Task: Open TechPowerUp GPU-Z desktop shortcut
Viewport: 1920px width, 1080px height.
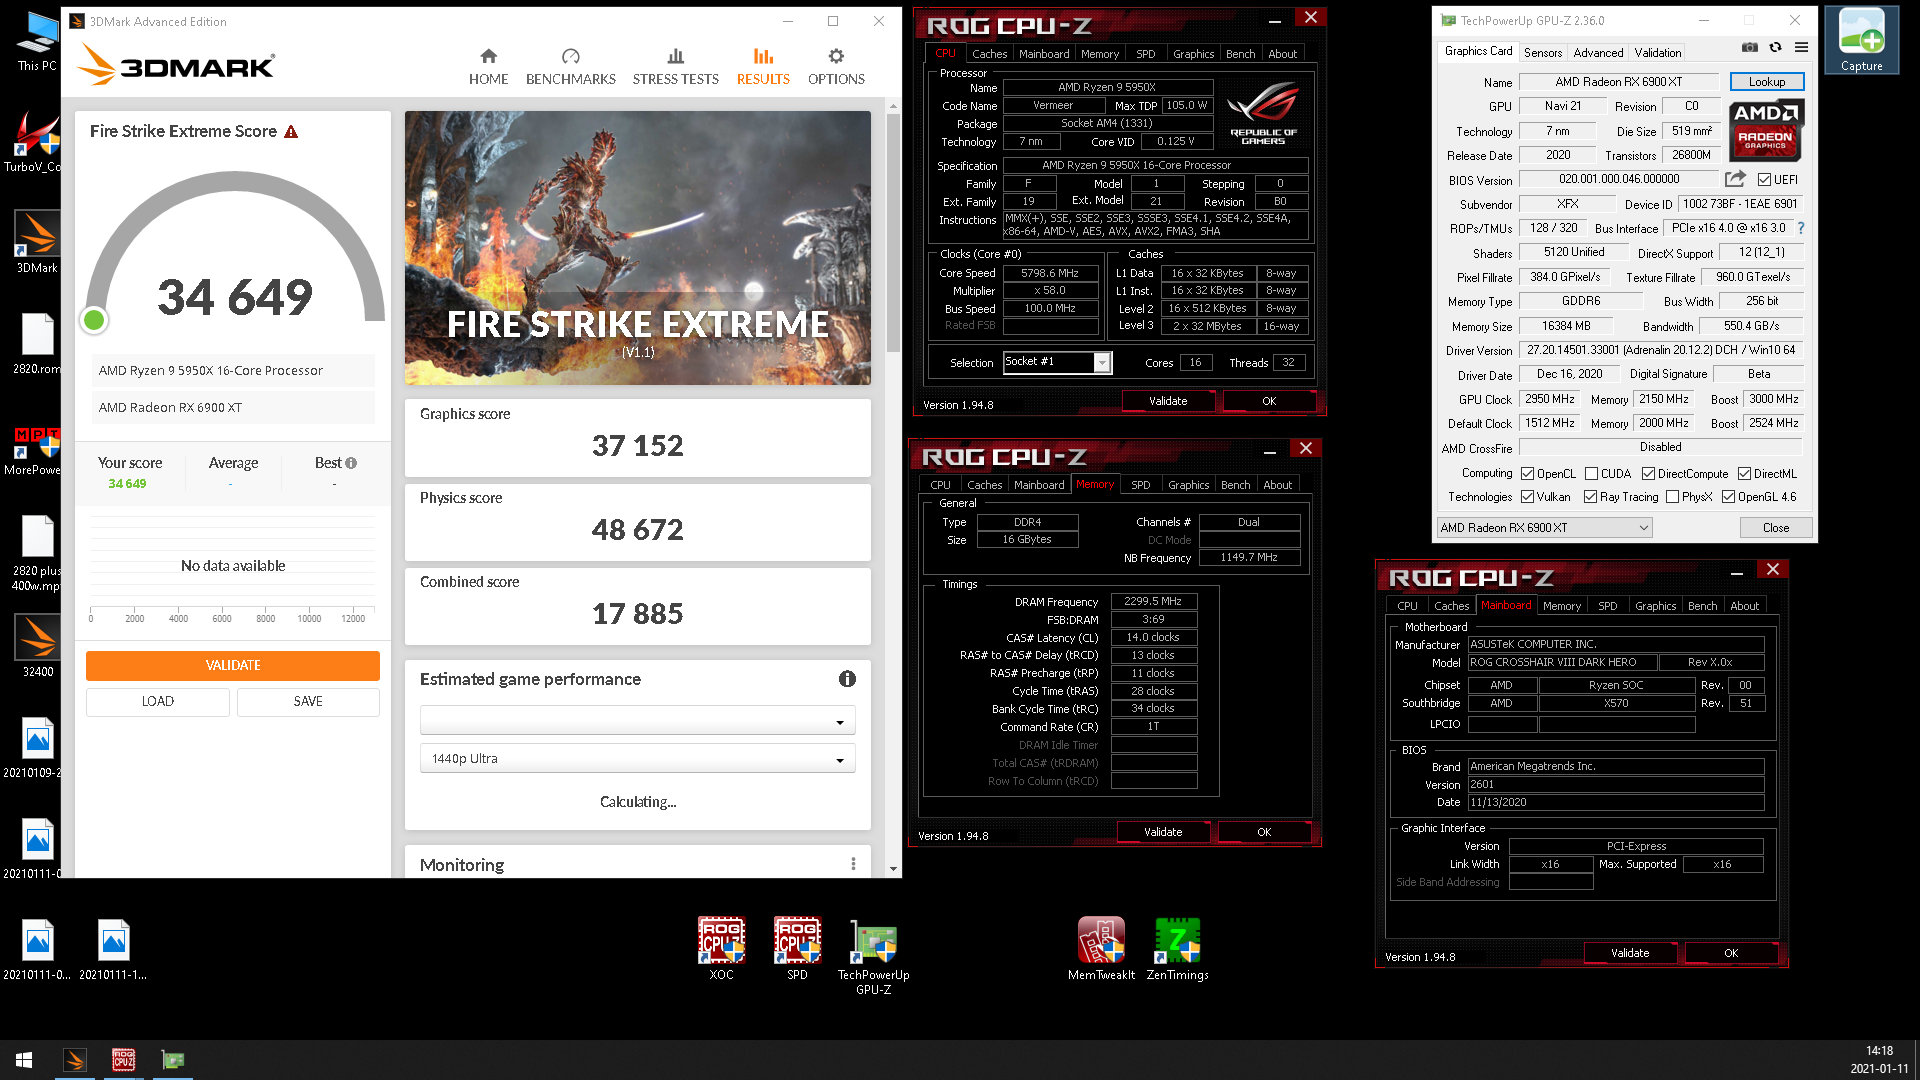Action: pyautogui.click(x=873, y=956)
